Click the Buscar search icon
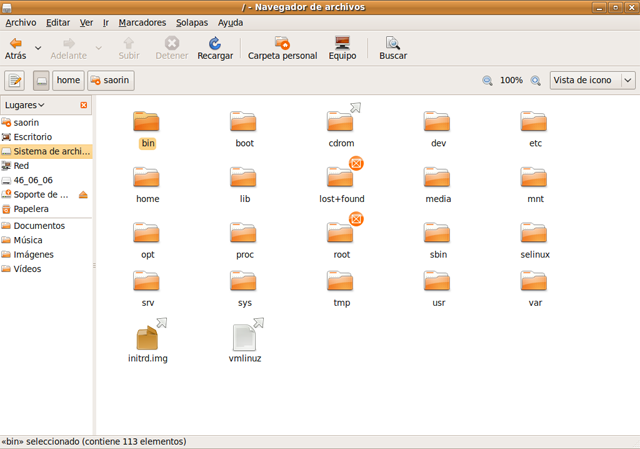Screen dimensions: 640x449 point(393,44)
